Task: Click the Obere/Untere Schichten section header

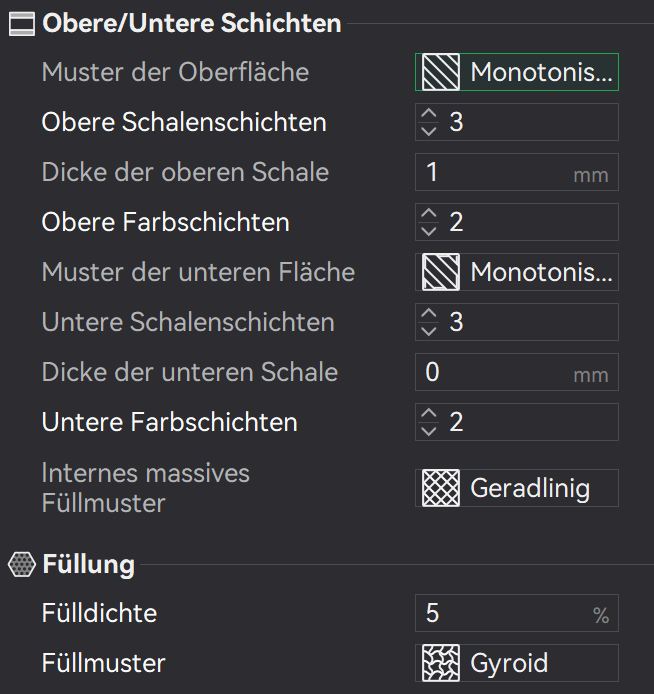Action: point(191,23)
